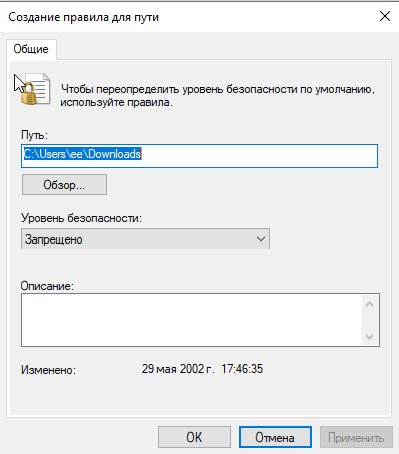399x454 pixels.
Task: Click the dialog title Создание правила для пути
Action: tap(83, 17)
